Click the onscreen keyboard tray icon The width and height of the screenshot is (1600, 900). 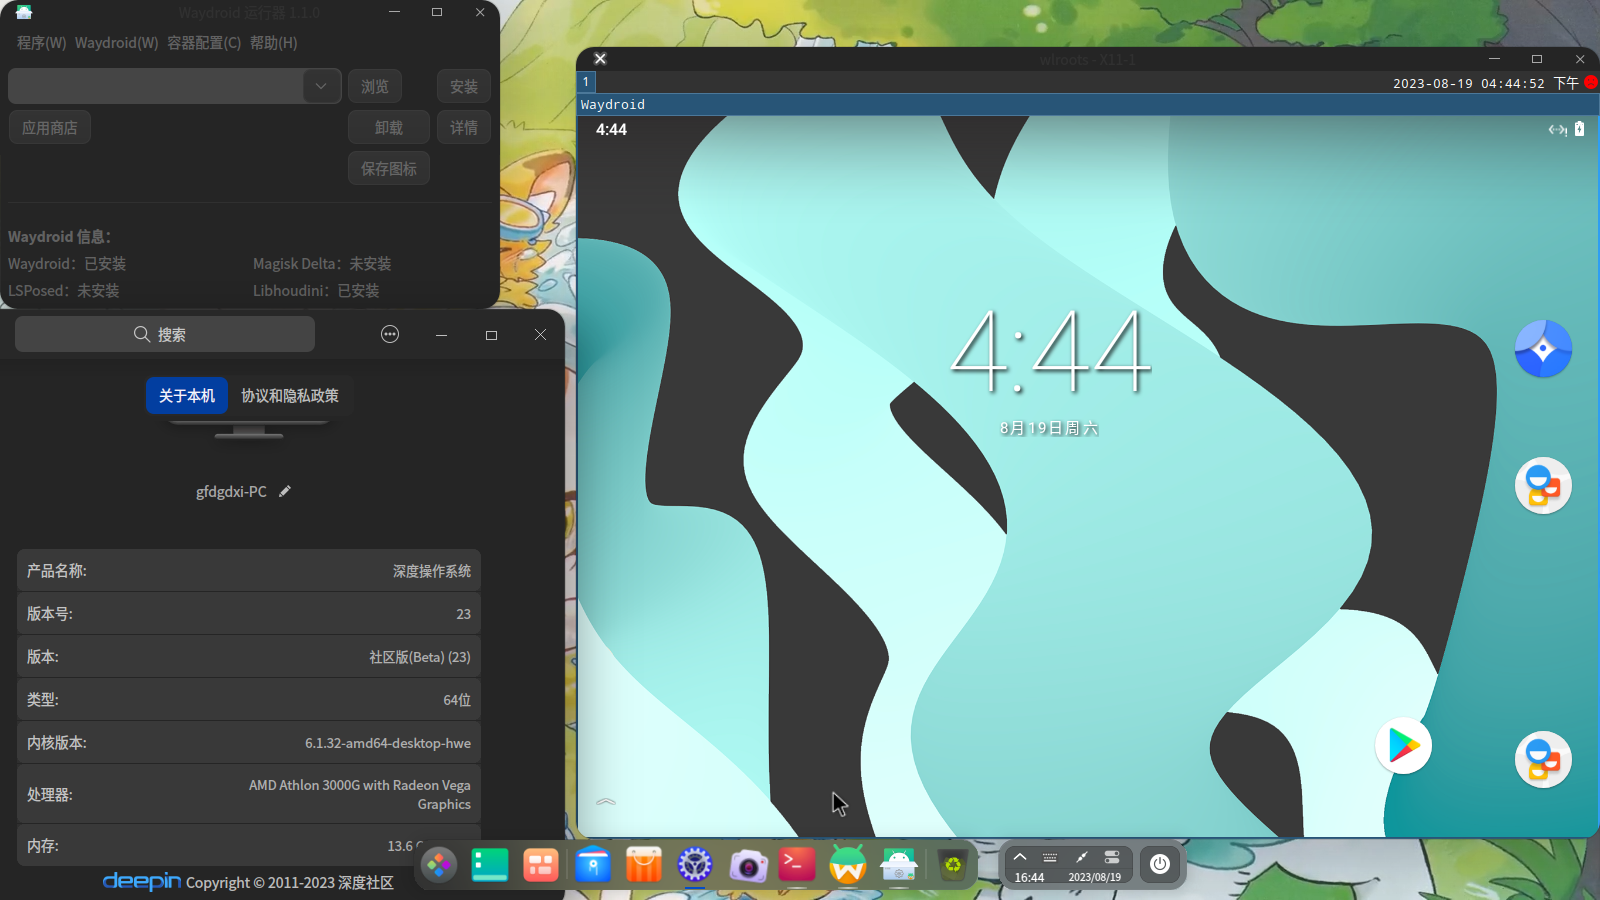(x=1050, y=857)
